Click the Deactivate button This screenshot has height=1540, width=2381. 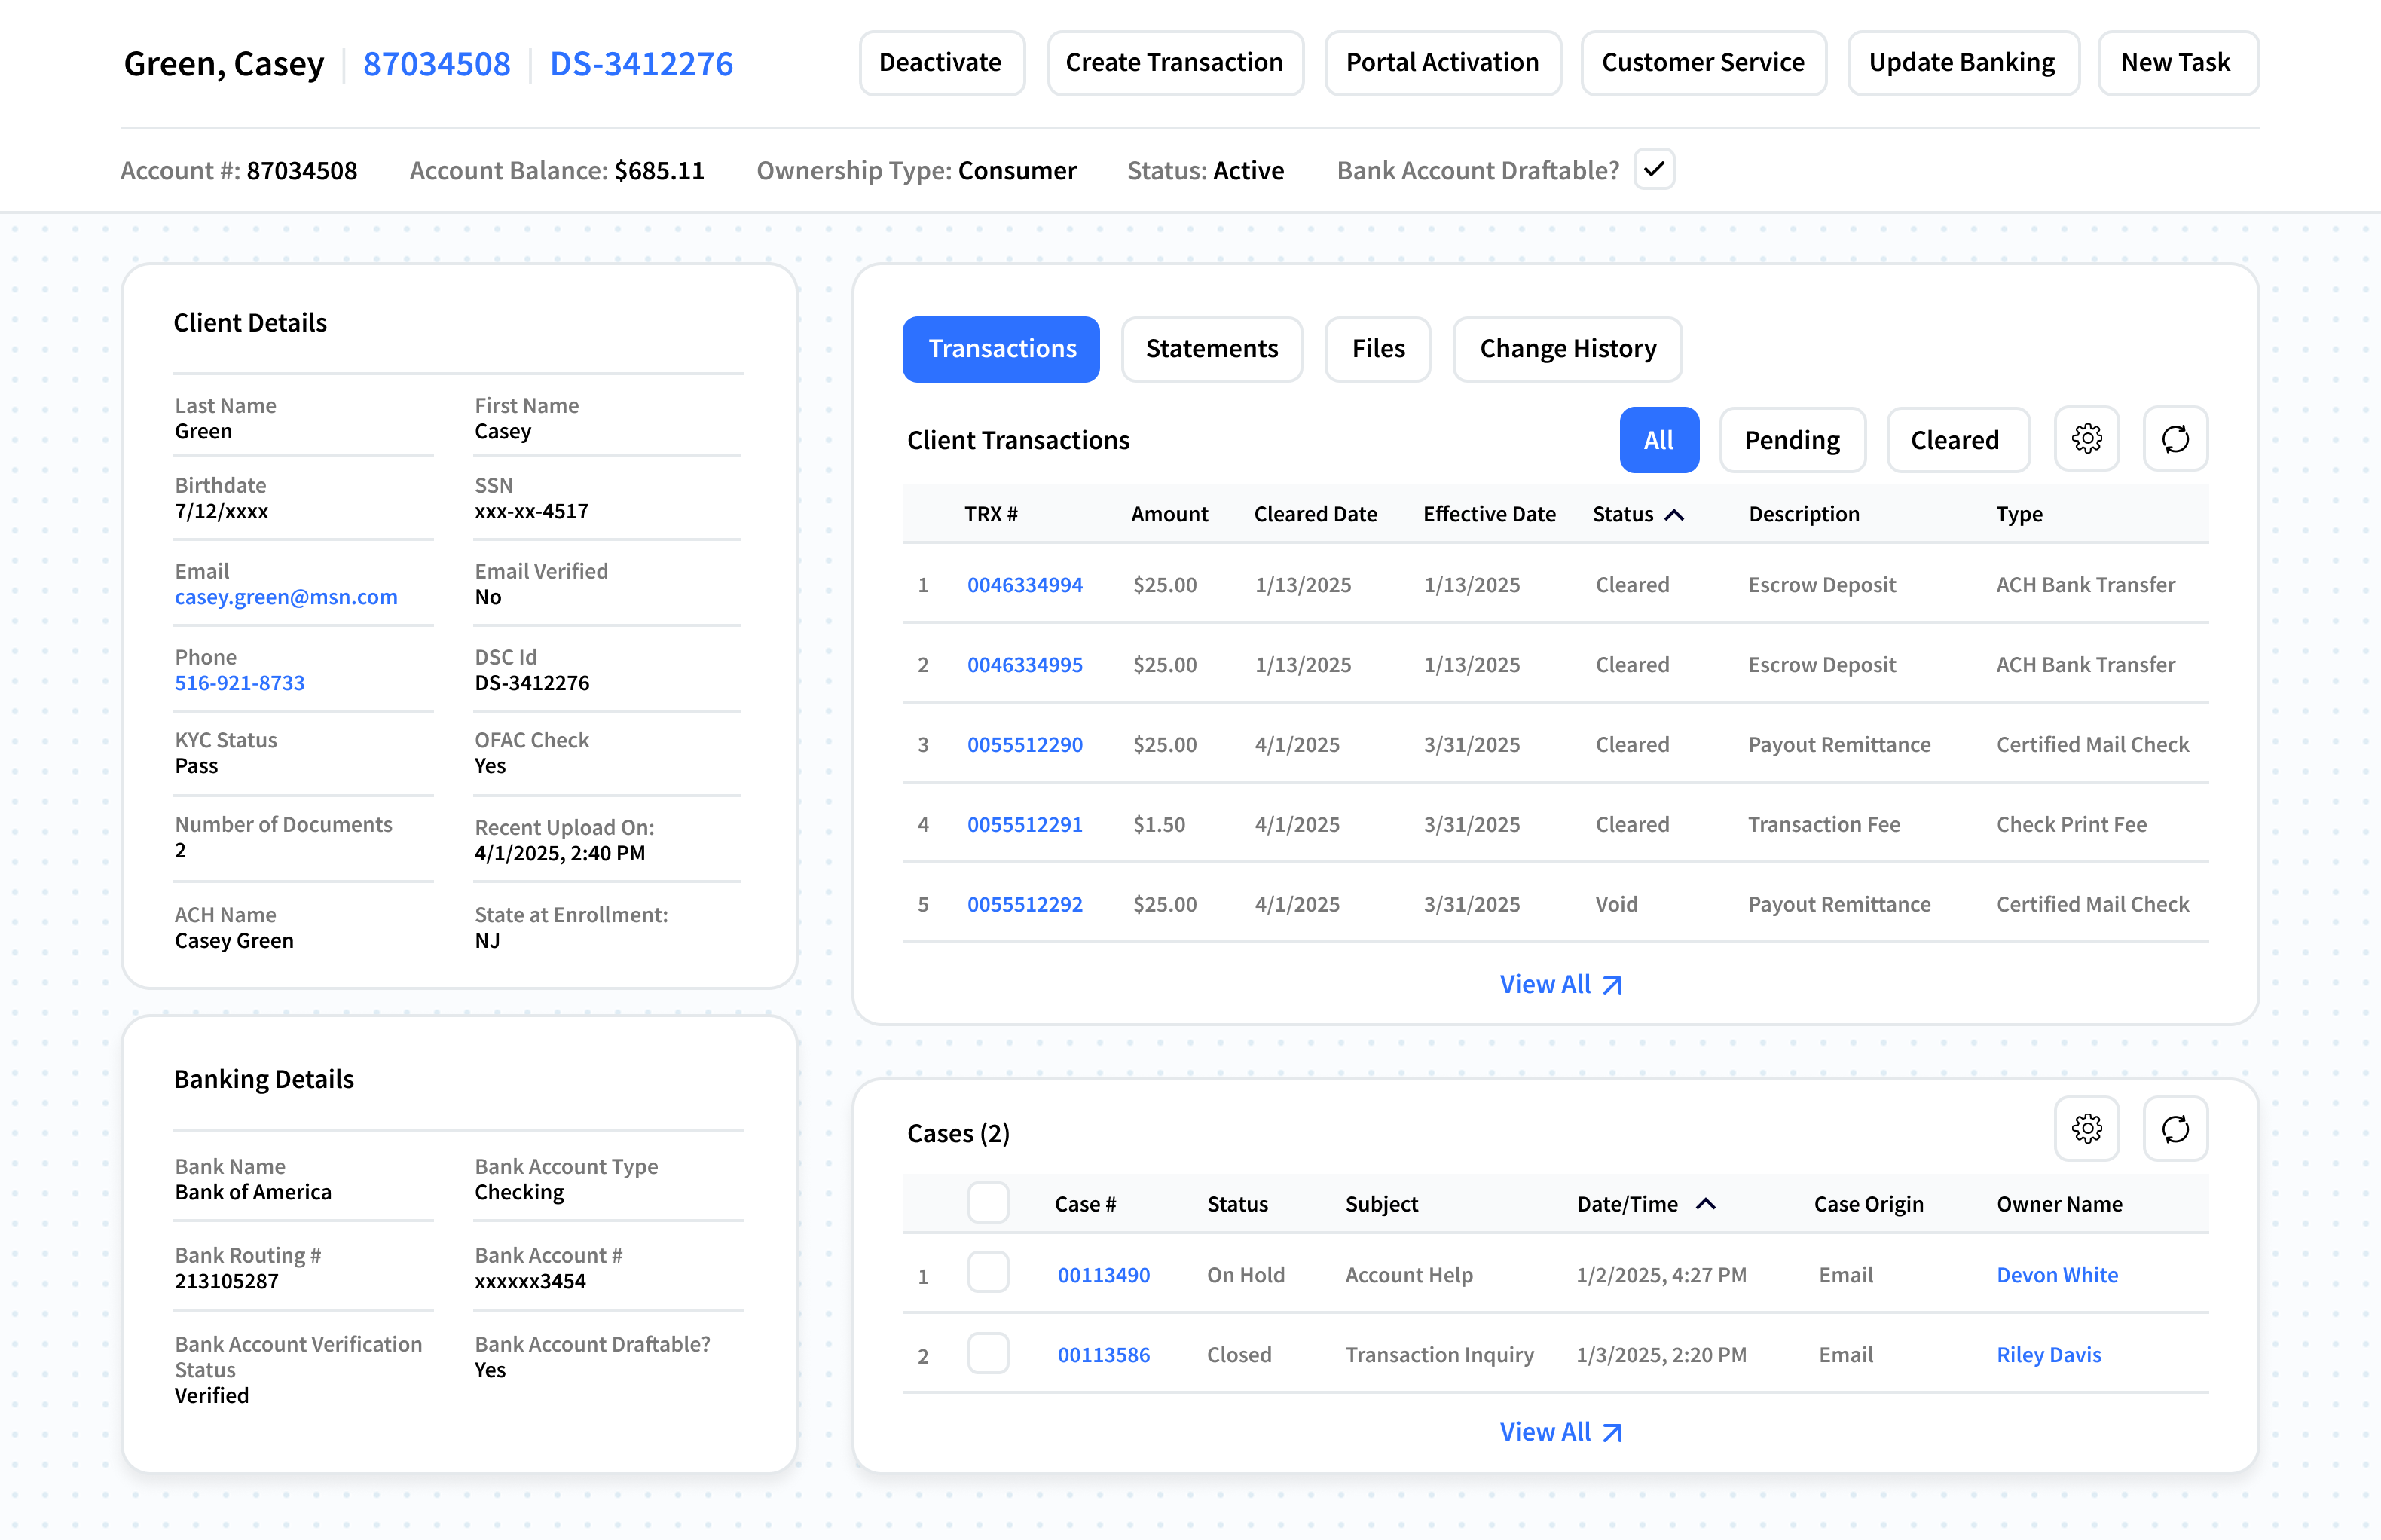click(x=941, y=63)
